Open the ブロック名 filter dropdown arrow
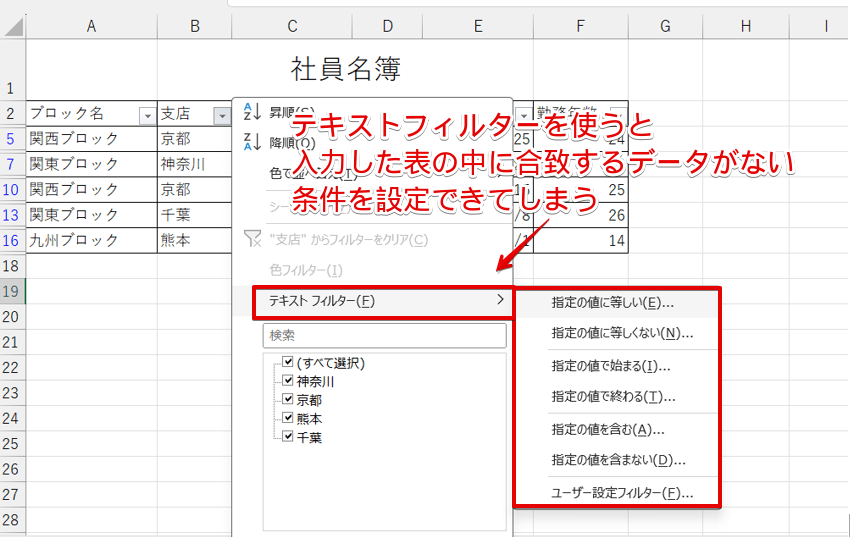The image size is (854, 537). [147, 115]
